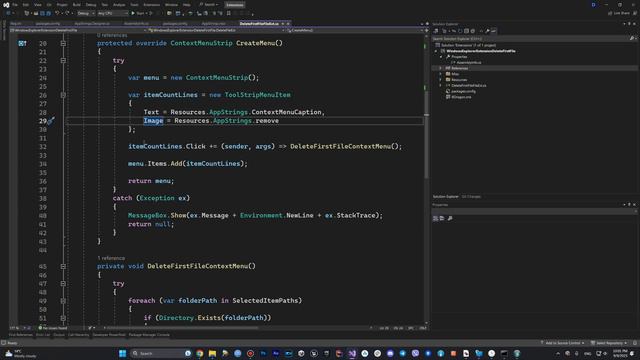Click Properties panel property pages wrench icon

(x=450, y=218)
